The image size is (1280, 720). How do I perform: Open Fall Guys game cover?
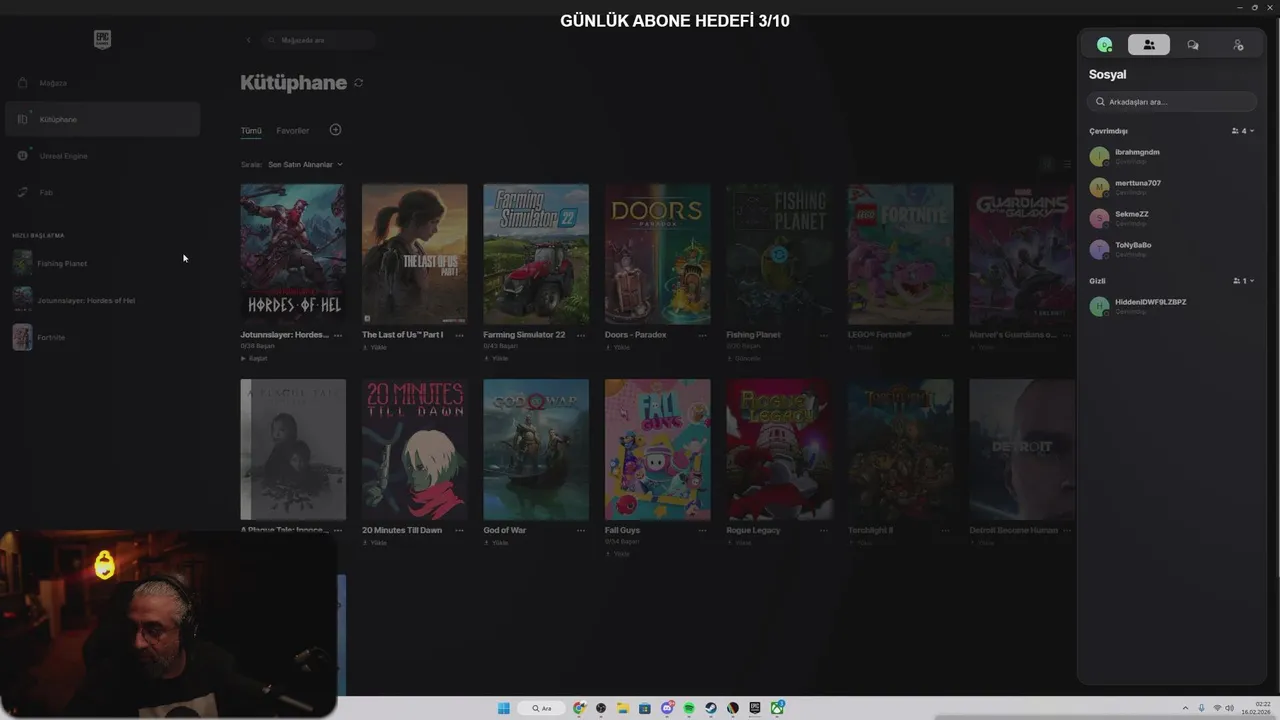657,449
